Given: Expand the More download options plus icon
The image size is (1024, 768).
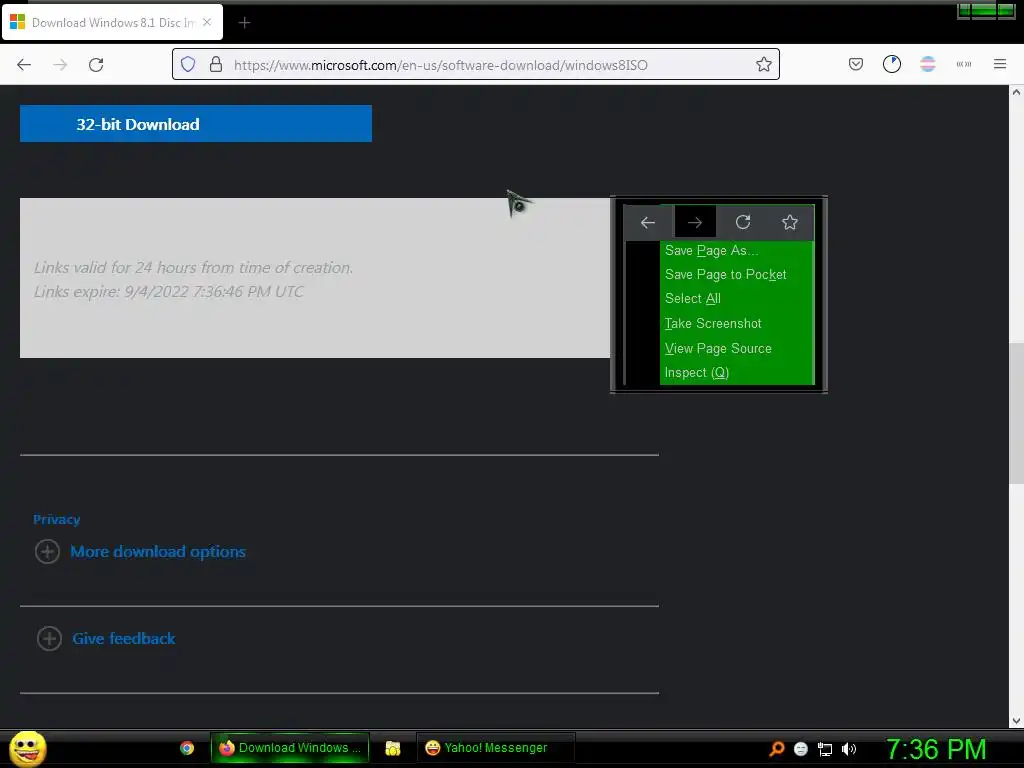Looking at the screenshot, I should [x=47, y=552].
